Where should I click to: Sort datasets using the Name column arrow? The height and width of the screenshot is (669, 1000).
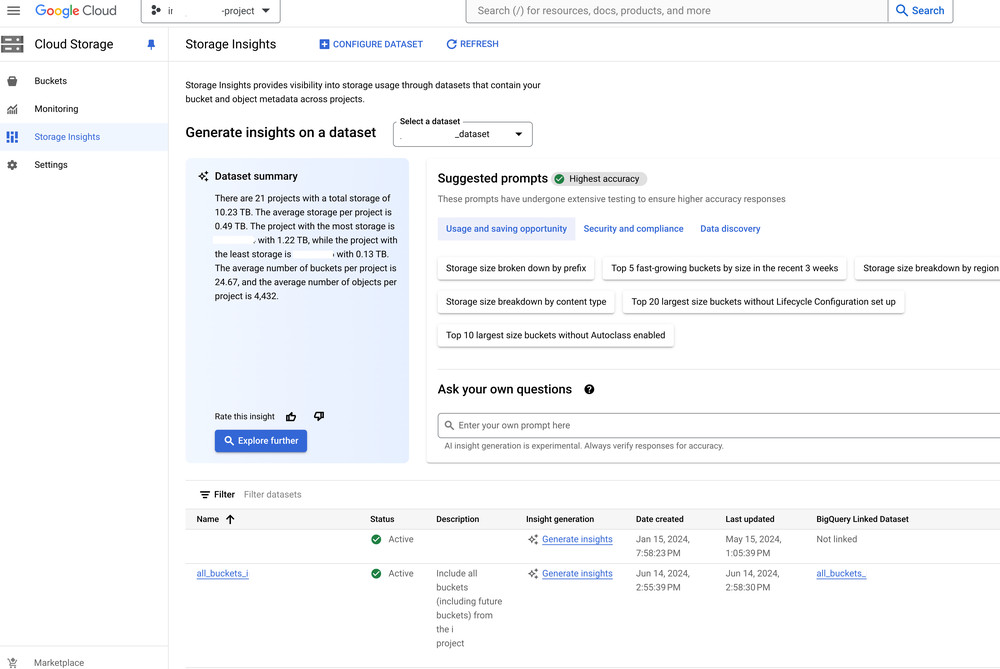[x=230, y=520]
